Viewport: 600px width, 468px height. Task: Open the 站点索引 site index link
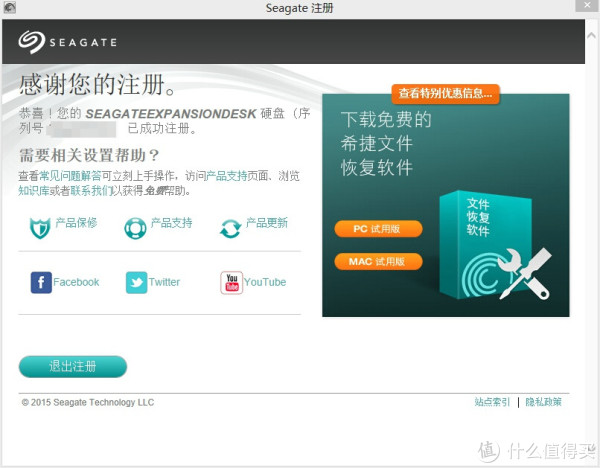(x=492, y=402)
